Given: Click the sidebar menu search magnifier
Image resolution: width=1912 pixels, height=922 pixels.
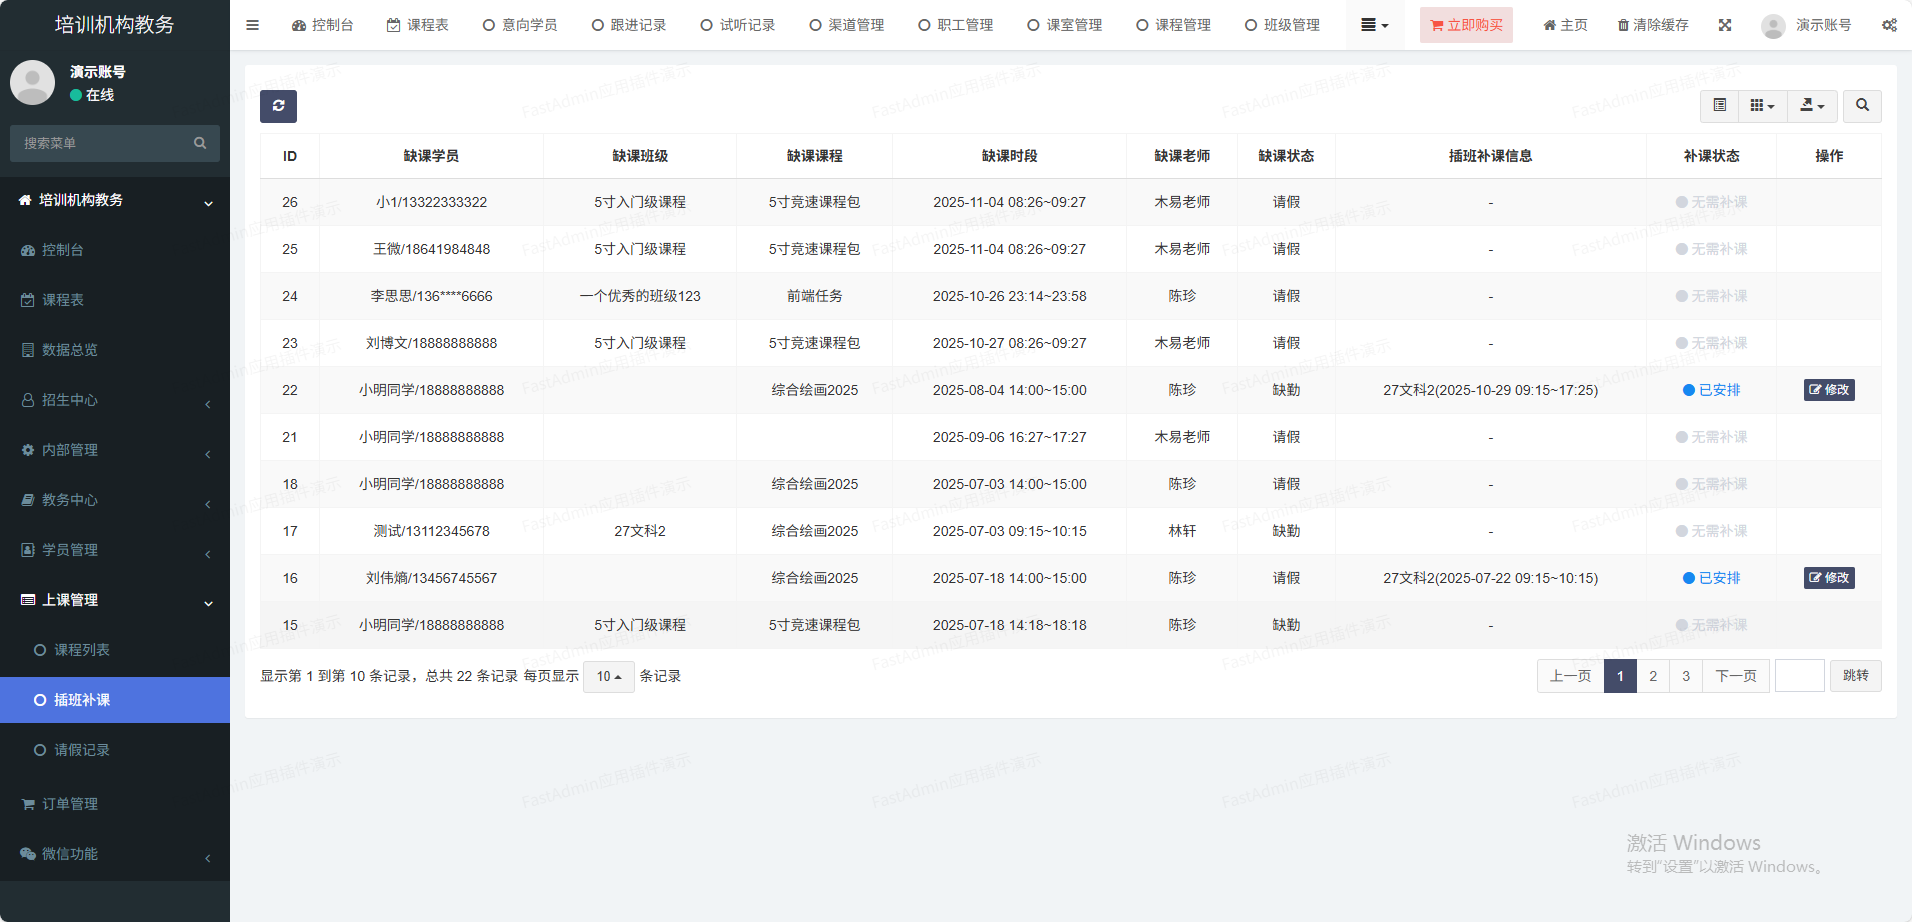Looking at the screenshot, I should (200, 143).
